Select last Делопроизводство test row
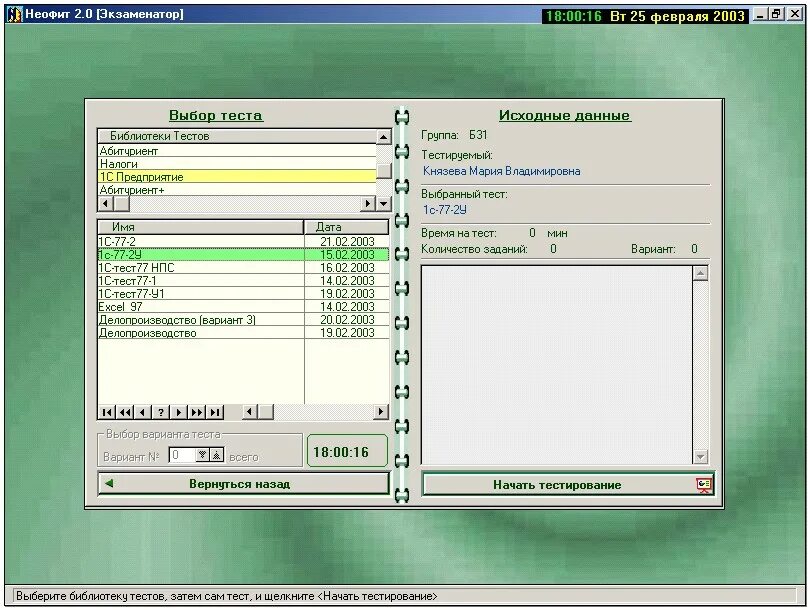This screenshot has width=810, height=610. point(201,333)
